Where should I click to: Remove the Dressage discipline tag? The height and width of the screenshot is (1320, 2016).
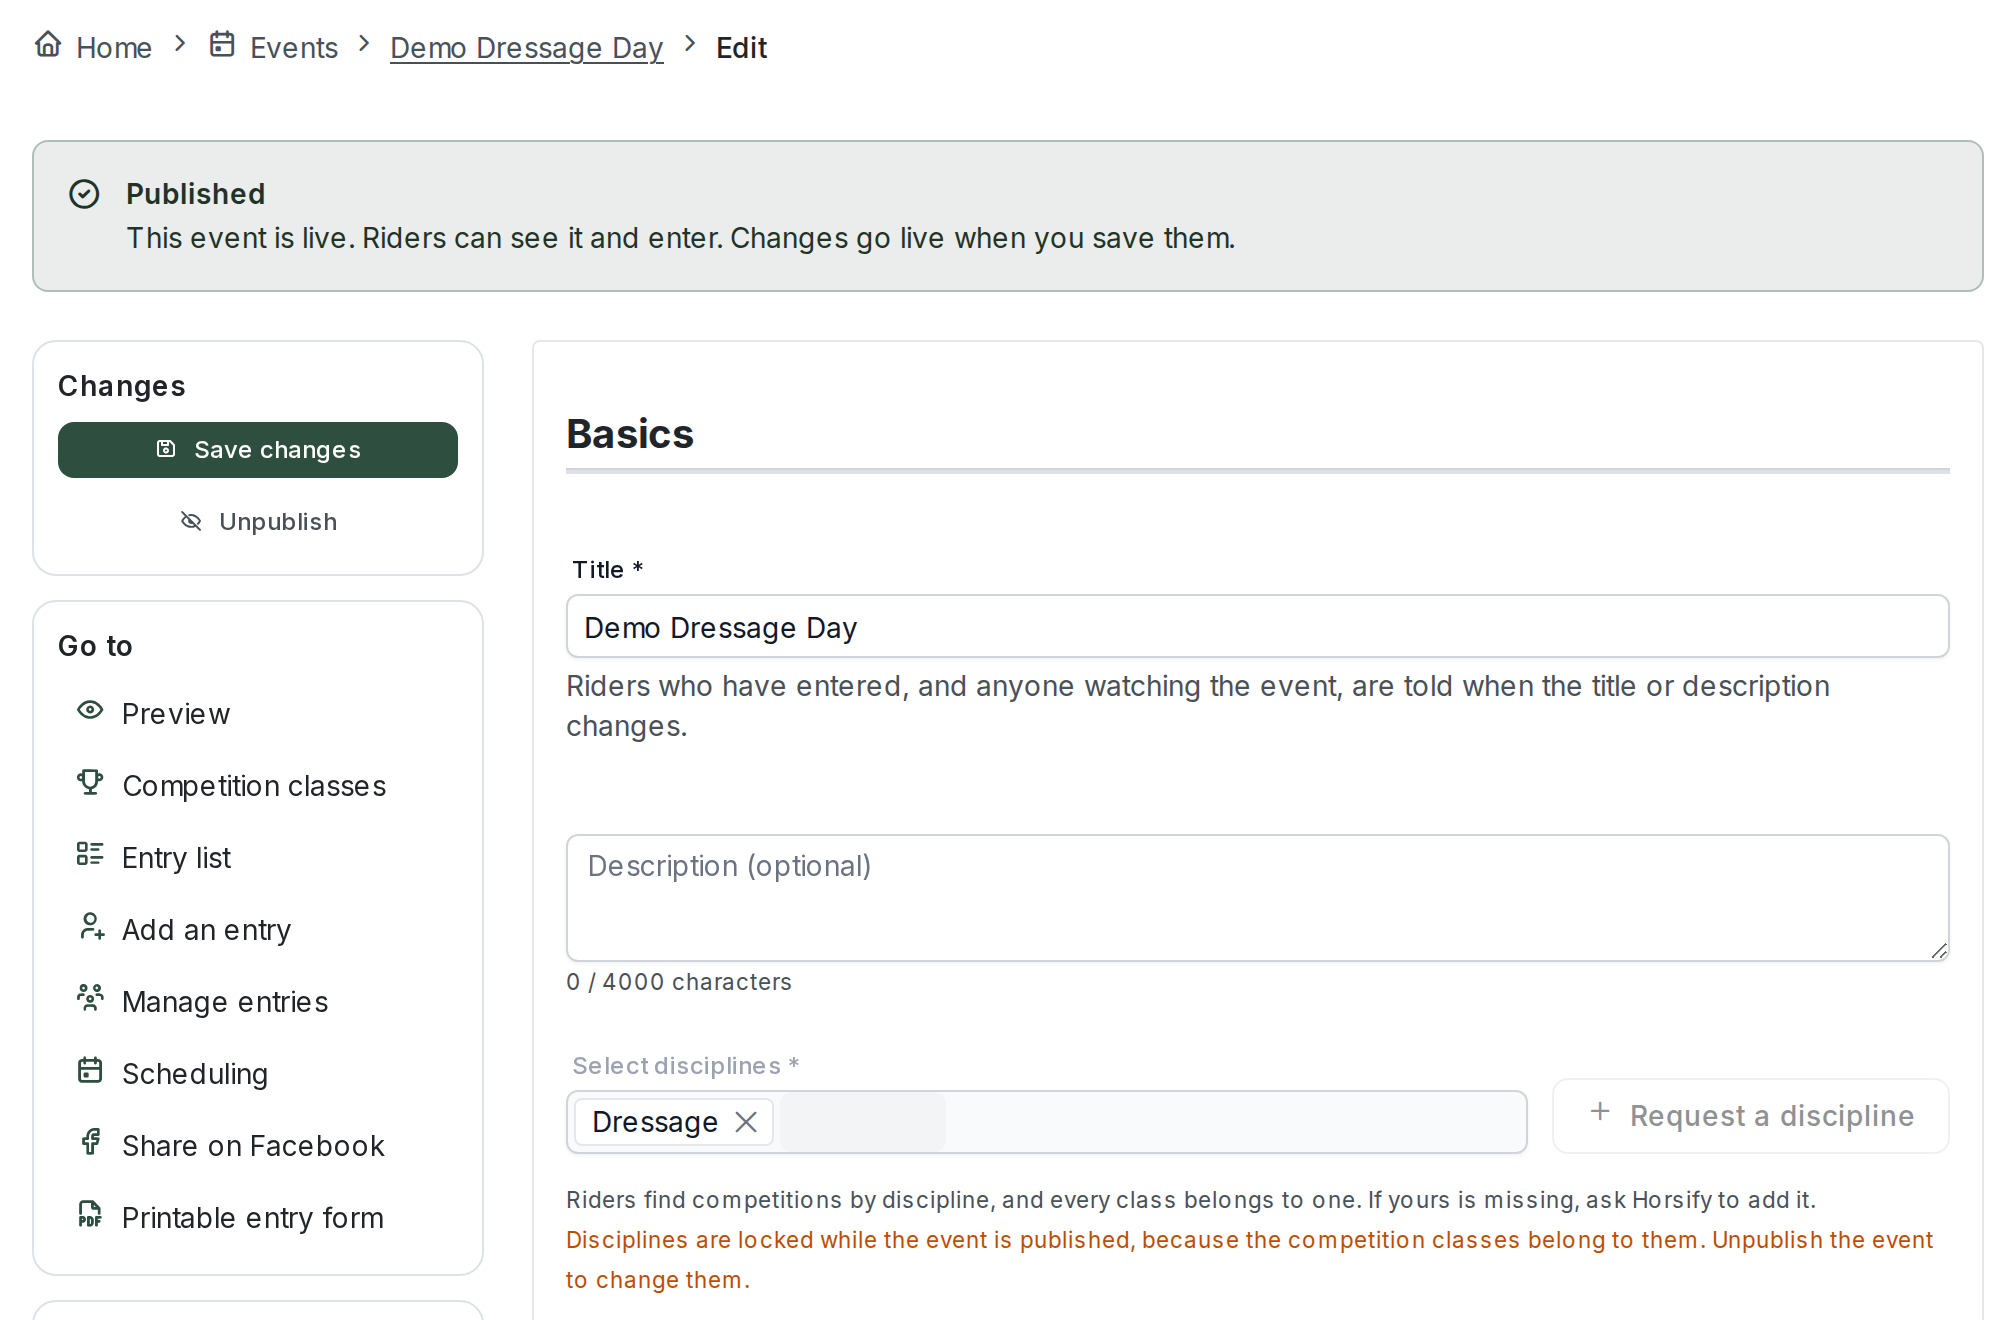[746, 1122]
